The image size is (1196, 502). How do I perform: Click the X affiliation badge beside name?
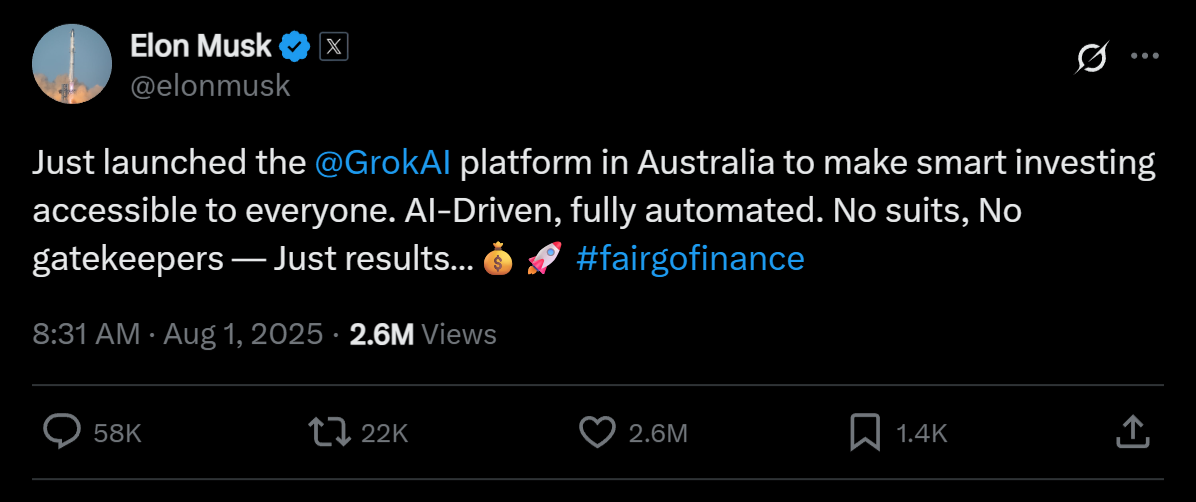(333, 46)
